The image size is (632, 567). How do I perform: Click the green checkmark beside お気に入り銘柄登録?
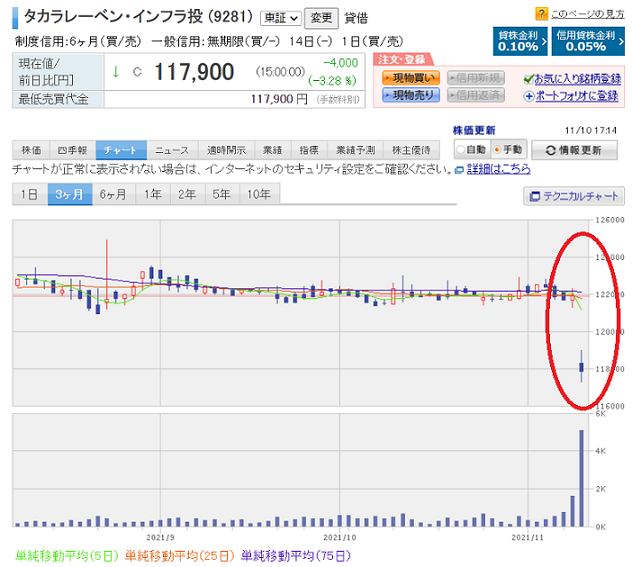[x=528, y=79]
